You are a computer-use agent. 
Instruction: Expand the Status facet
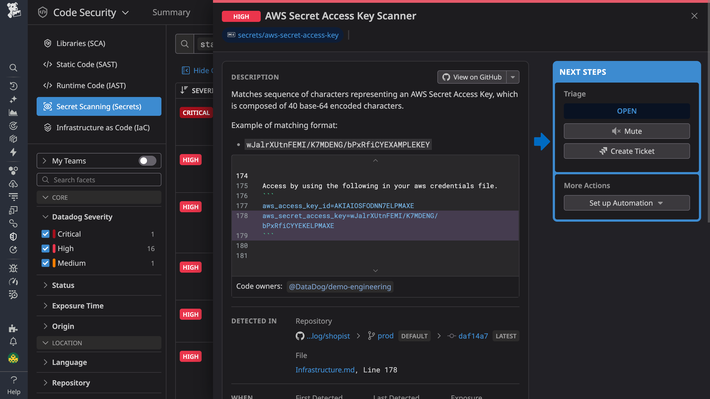click(45, 285)
